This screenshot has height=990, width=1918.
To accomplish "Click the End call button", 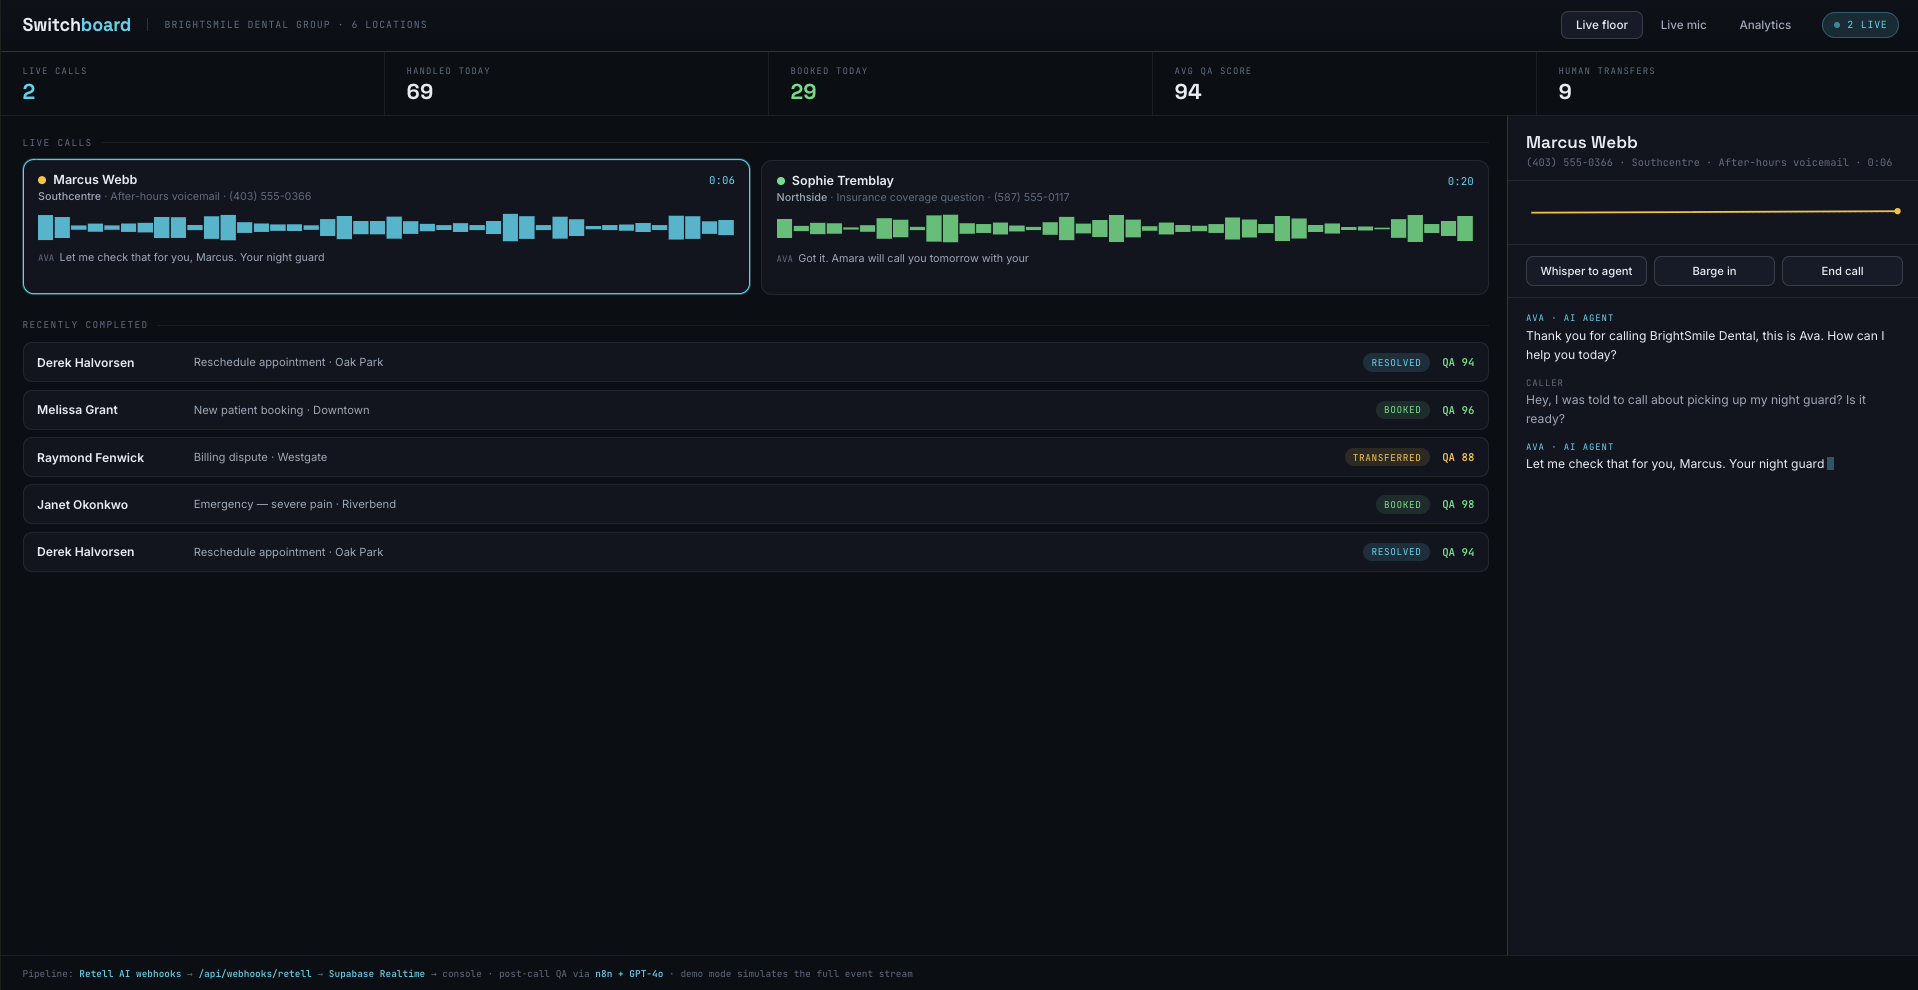I will (x=1842, y=271).
